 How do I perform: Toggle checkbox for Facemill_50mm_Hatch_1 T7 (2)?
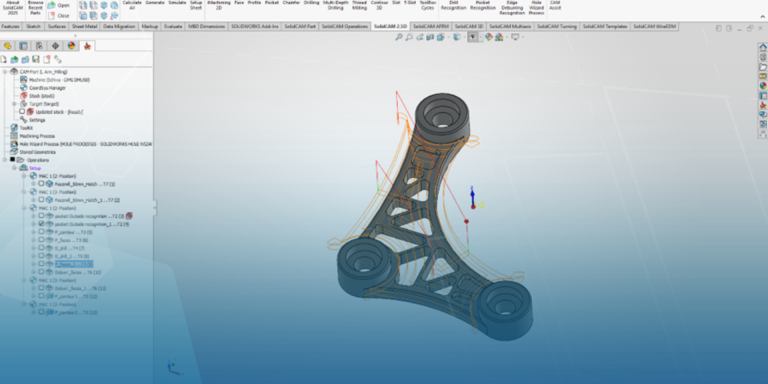[41, 200]
